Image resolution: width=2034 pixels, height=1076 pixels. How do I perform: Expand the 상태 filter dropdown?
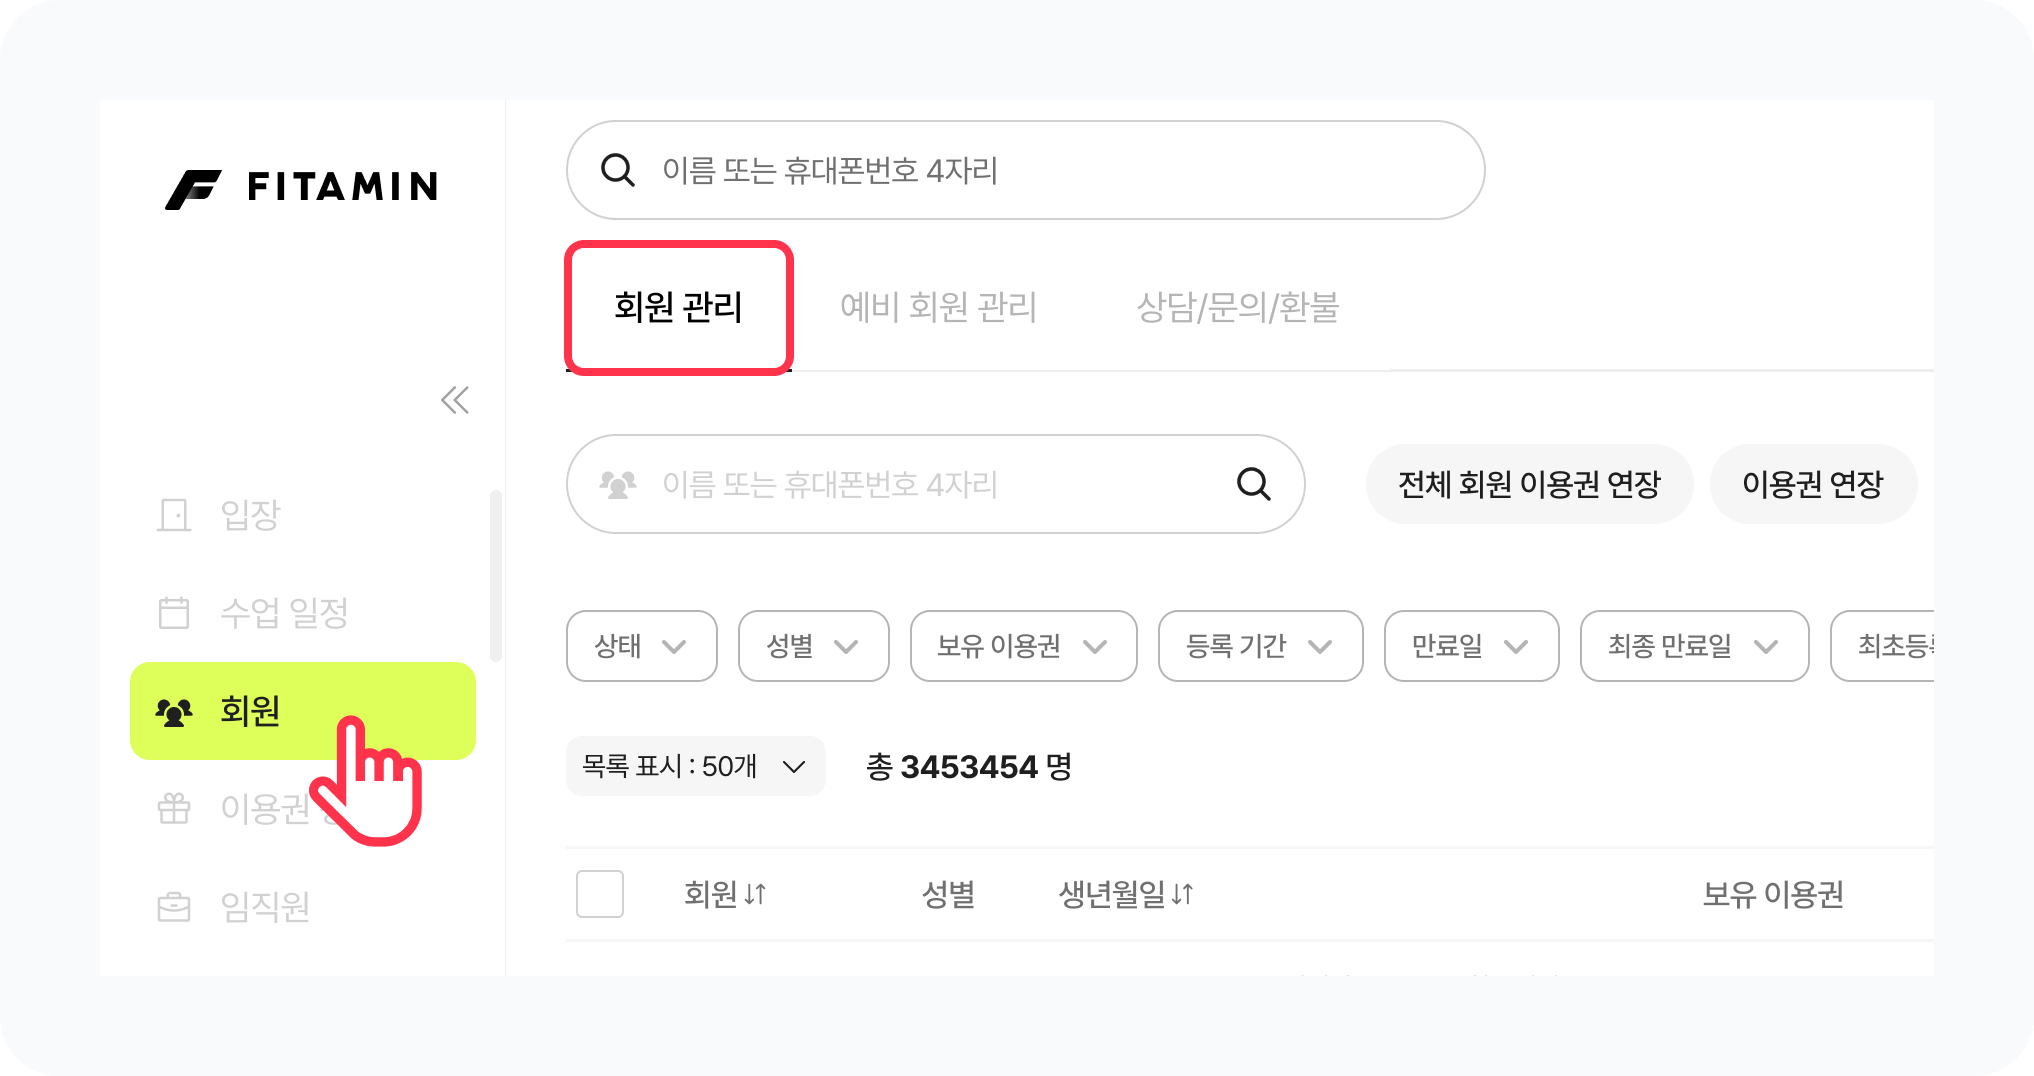pos(641,646)
